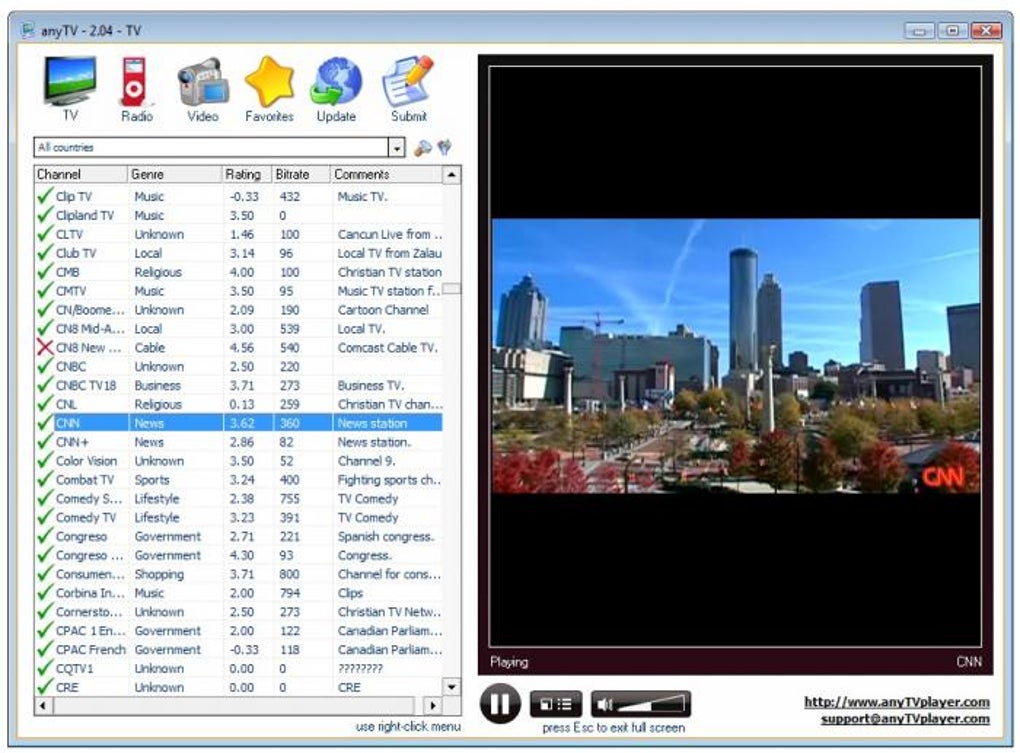This screenshot has height=753, width=1020.
Task: Click the 4.56 rating of CN8 New
Action: (241, 348)
